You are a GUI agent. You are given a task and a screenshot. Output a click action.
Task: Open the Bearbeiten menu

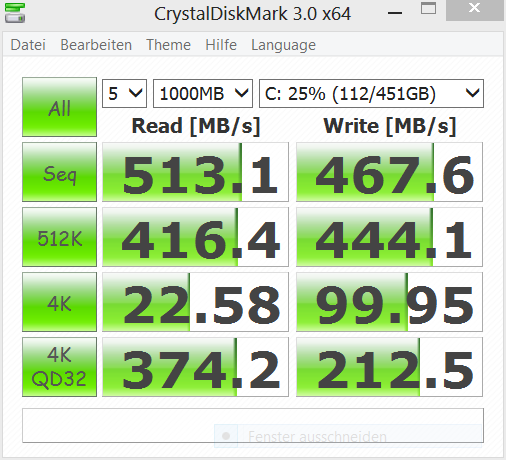click(x=96, y=45)
